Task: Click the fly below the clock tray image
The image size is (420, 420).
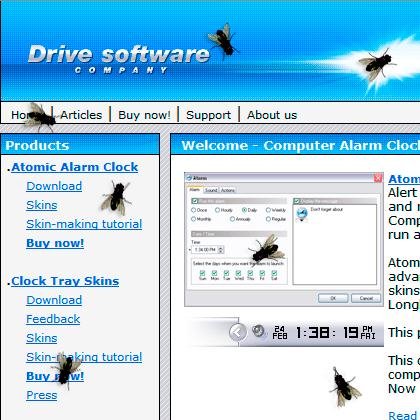Action: [345, 387]
